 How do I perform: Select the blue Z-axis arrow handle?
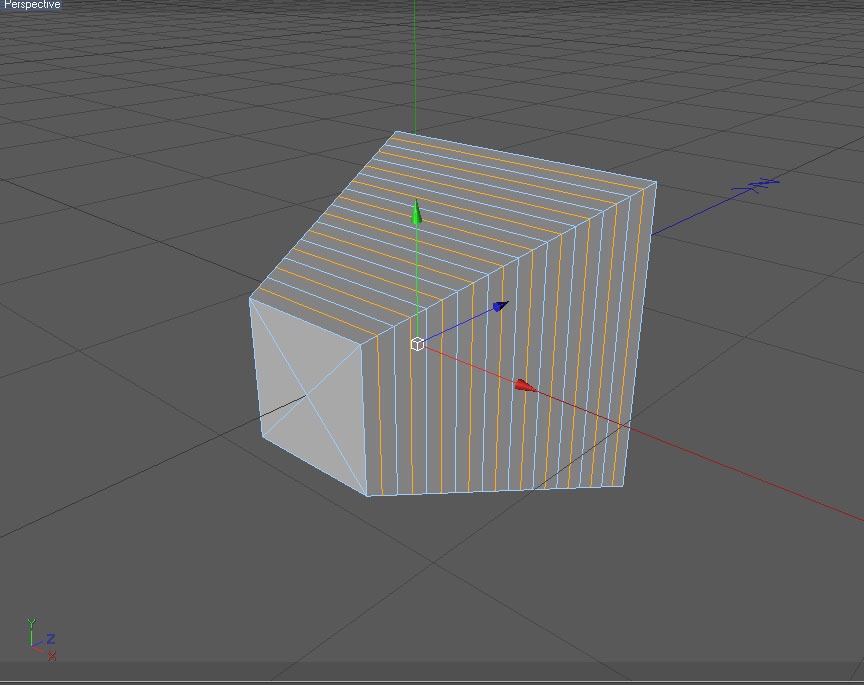click(x=500, y=306)
